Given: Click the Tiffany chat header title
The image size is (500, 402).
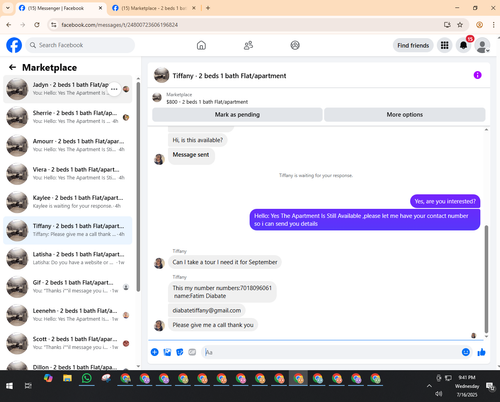Looking at the screenshot, I should pos(229,76).
